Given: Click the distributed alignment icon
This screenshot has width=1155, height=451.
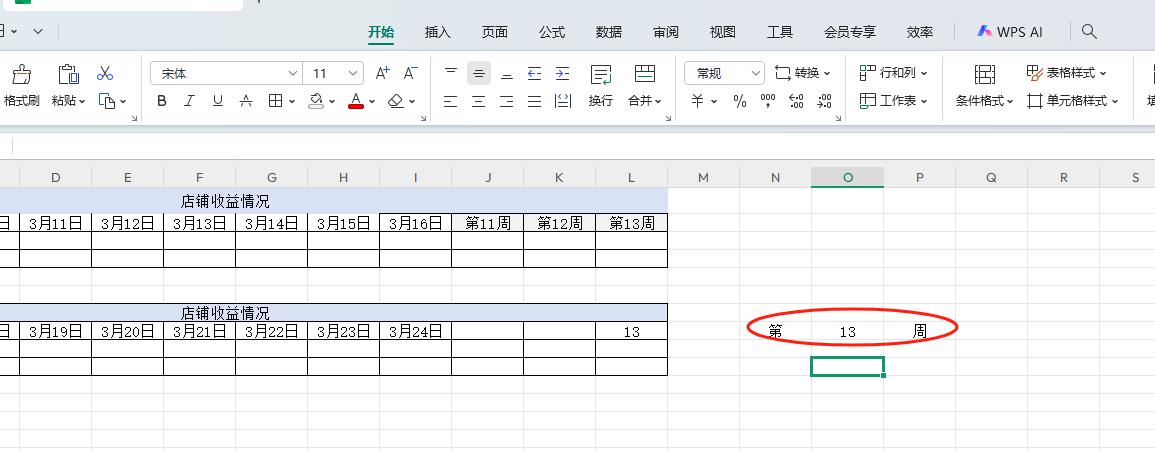Looking at the screenshot, I should click(563, 102).
